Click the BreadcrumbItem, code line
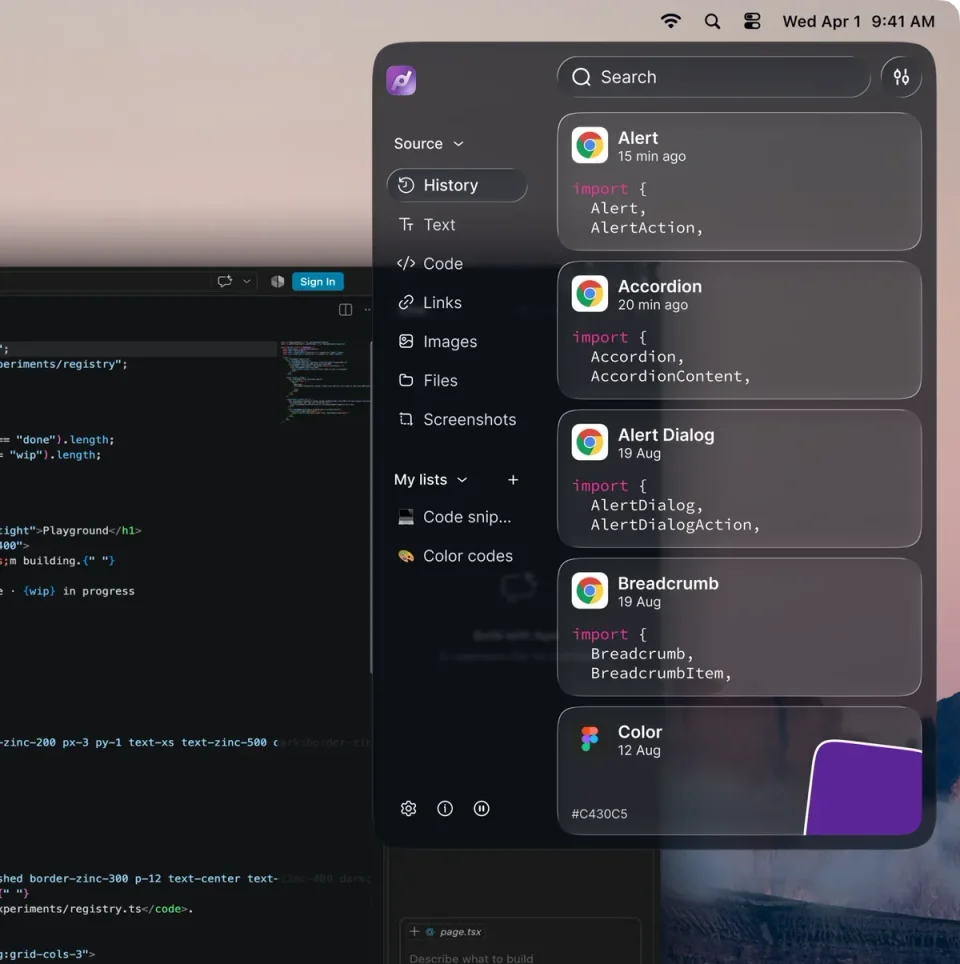Image resolution: width=960 pixels, height=964 pixels. [661, 673]
